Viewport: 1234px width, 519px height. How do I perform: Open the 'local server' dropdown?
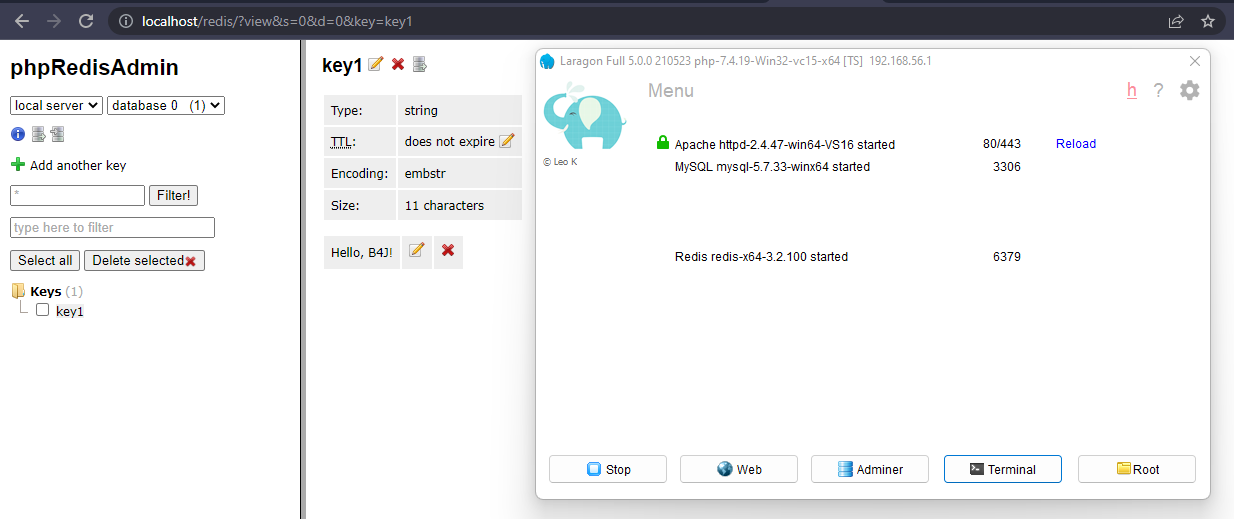pos(56,105)
